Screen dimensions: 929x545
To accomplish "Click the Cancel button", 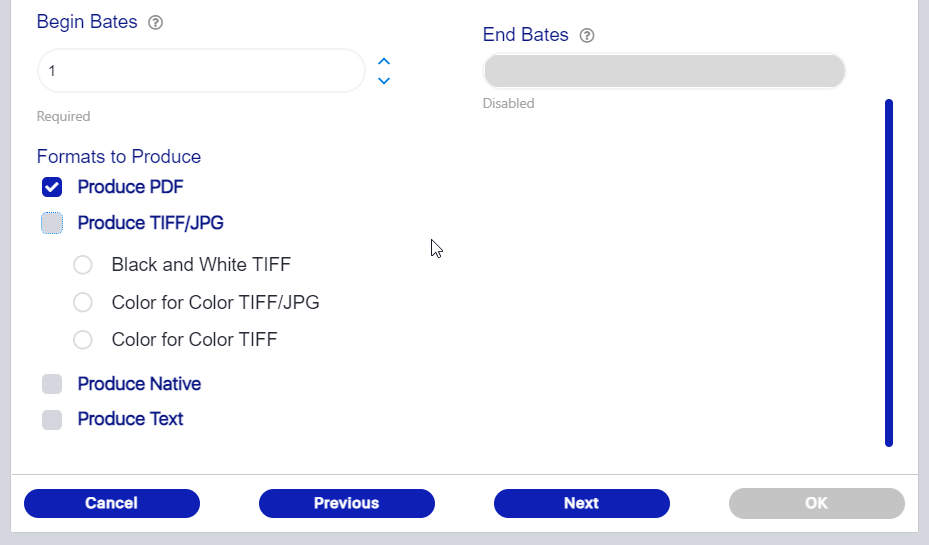I will [112, 503].
